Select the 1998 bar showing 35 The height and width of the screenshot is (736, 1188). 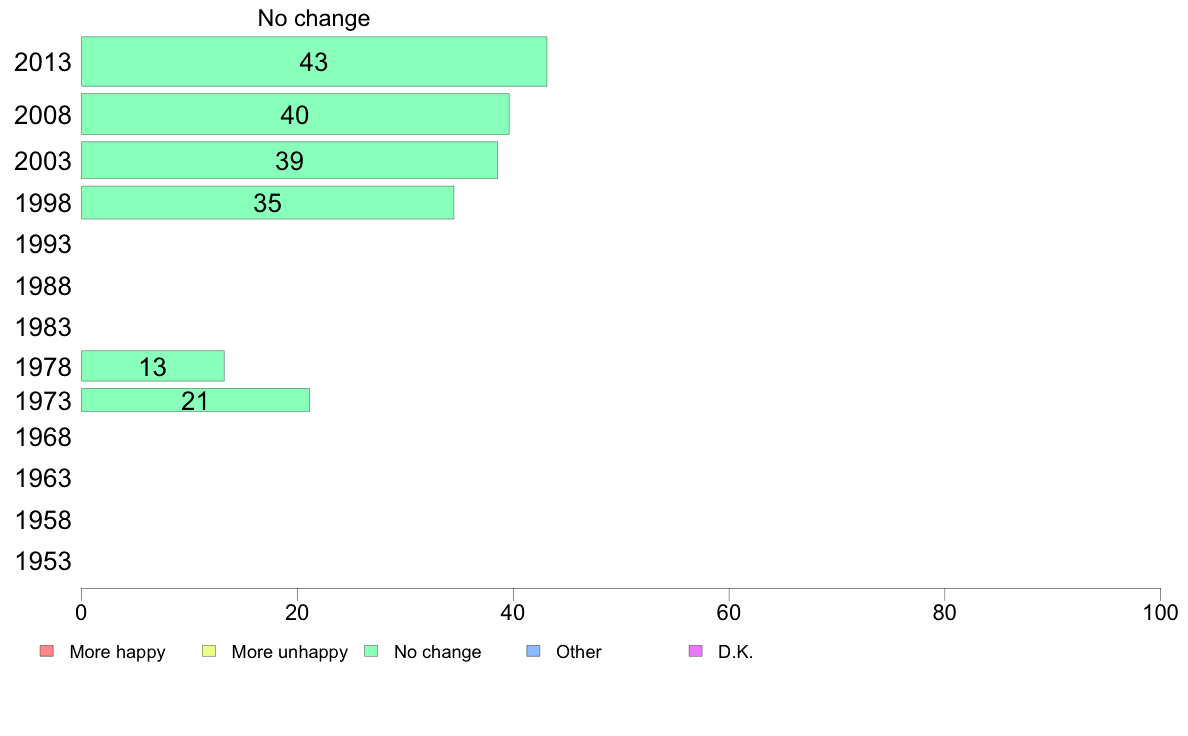pyautogui.click(x=267, y=202)
